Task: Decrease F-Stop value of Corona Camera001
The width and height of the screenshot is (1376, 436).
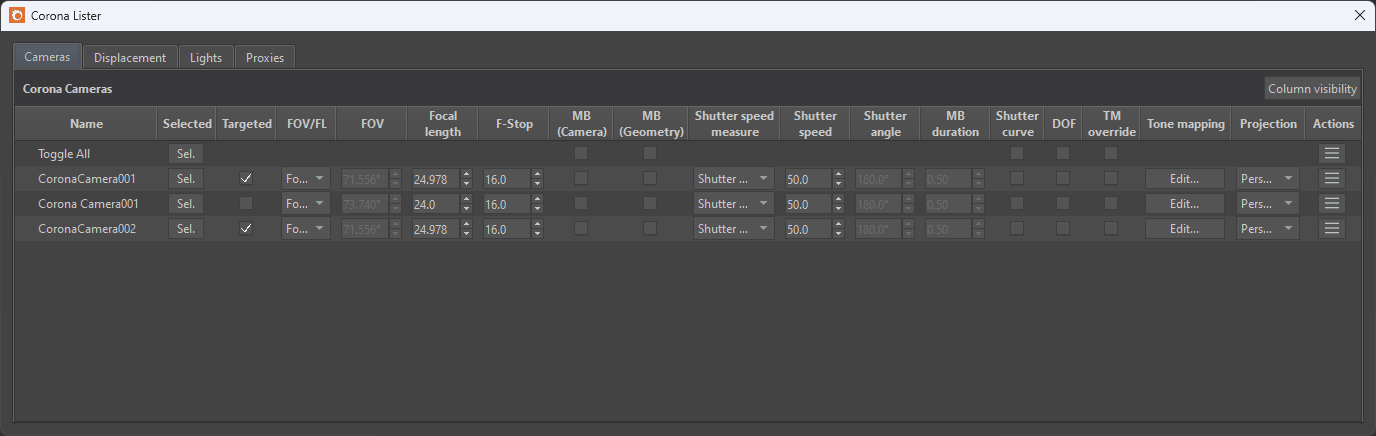Action: tap(538, 208)
